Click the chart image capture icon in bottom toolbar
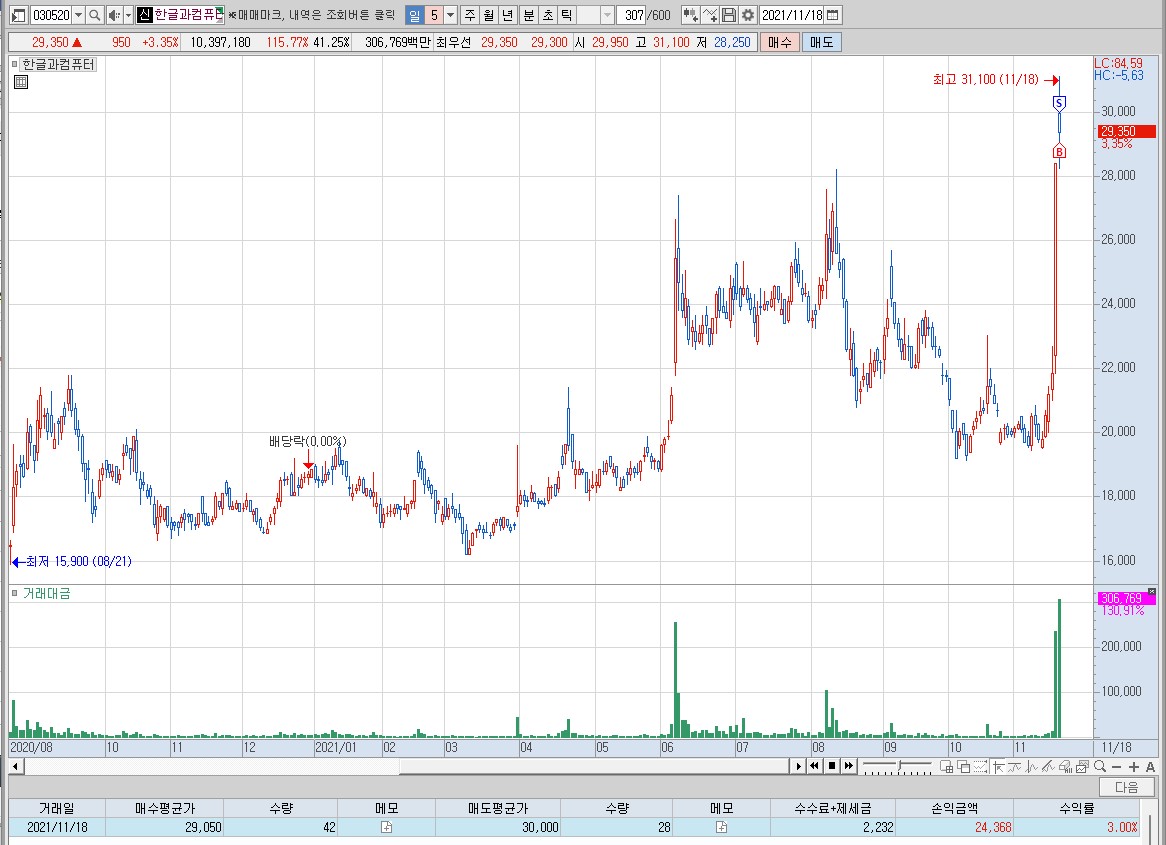 coord(1082,767)
